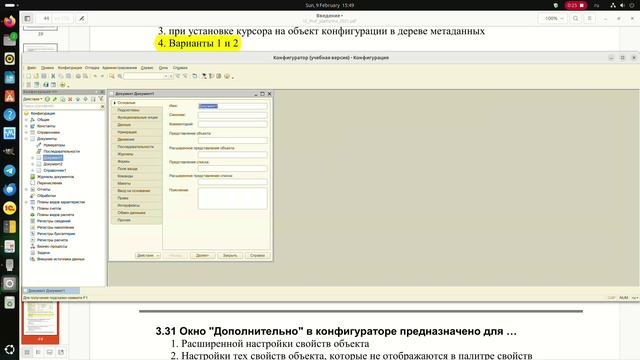Click the Имя input field
The width and height of the screenshot is (640, 360).
[233, 106]
